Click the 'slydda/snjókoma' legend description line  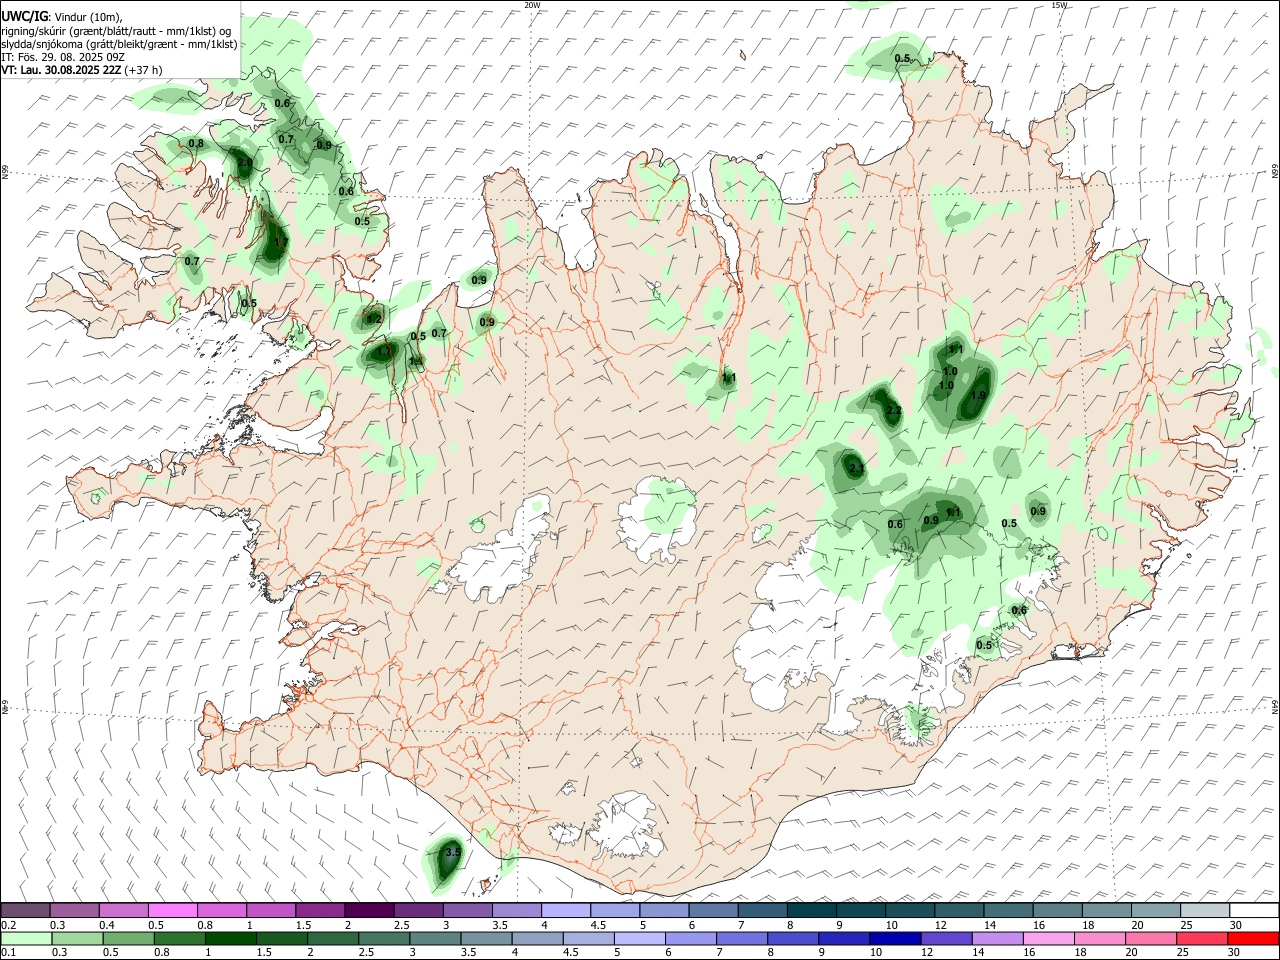click(x=119, y=44)
